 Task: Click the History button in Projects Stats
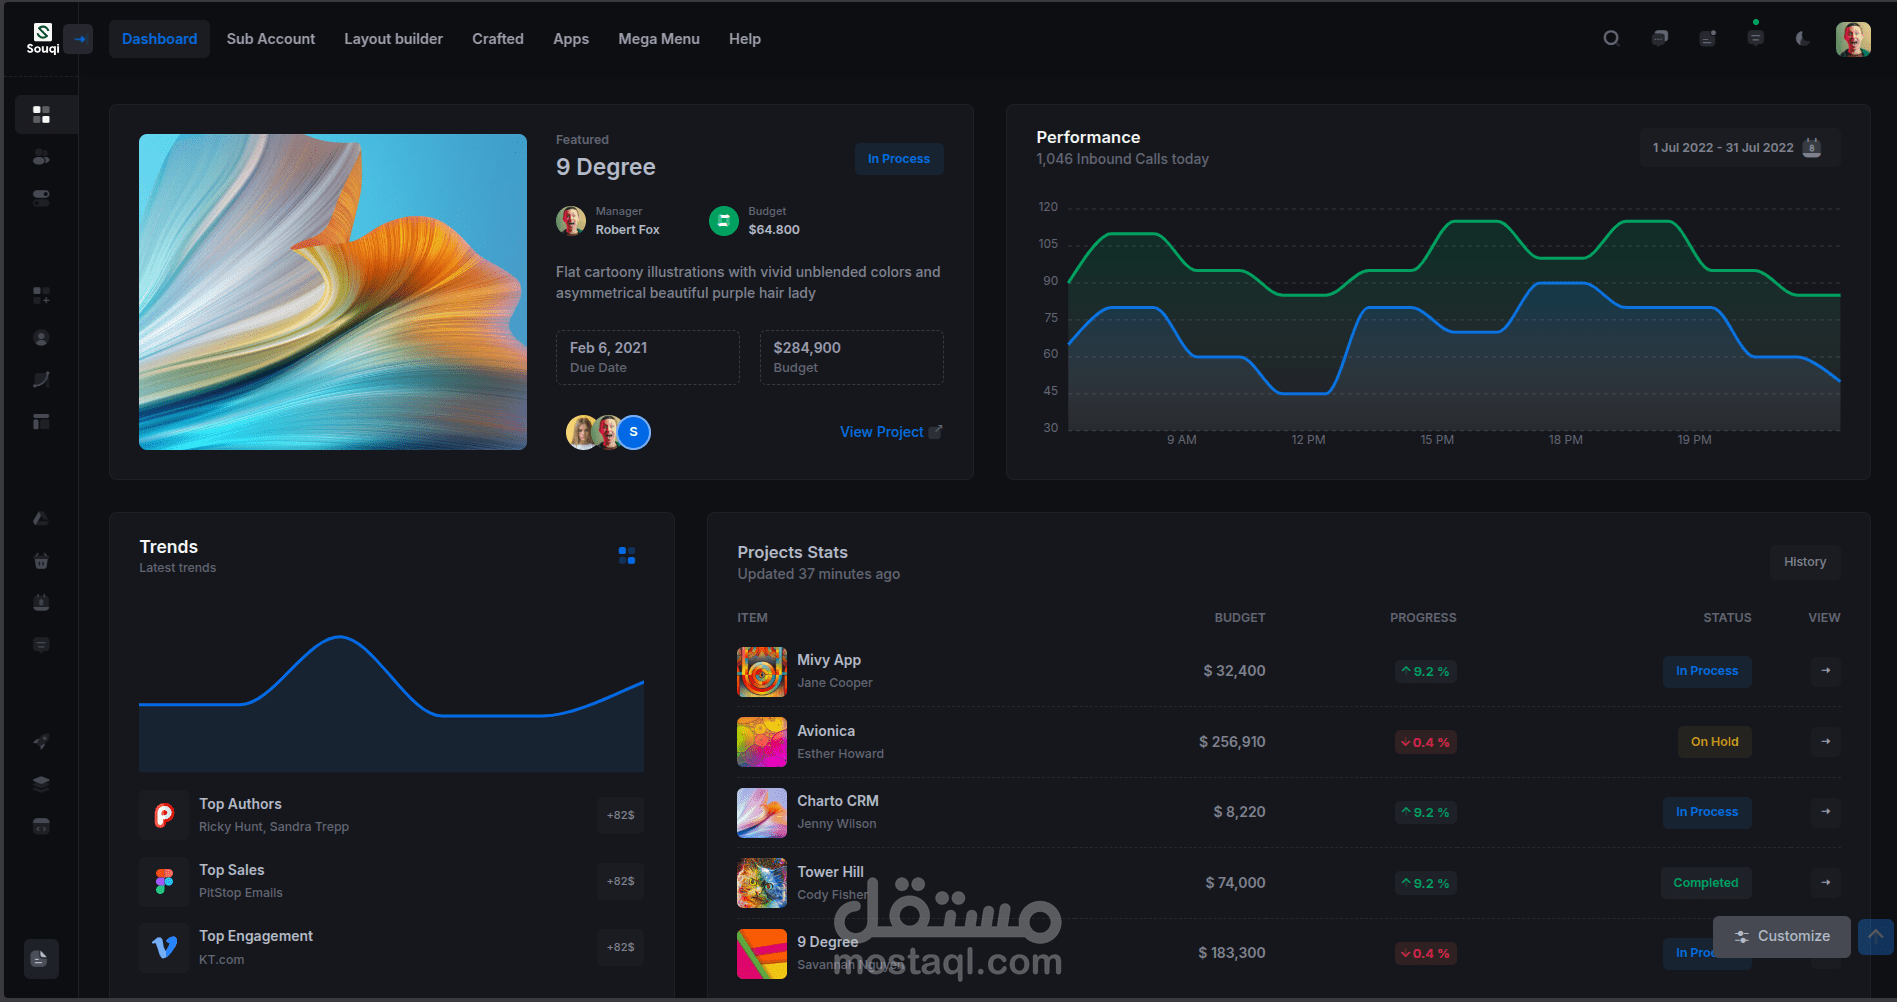tap(1805, 562)
